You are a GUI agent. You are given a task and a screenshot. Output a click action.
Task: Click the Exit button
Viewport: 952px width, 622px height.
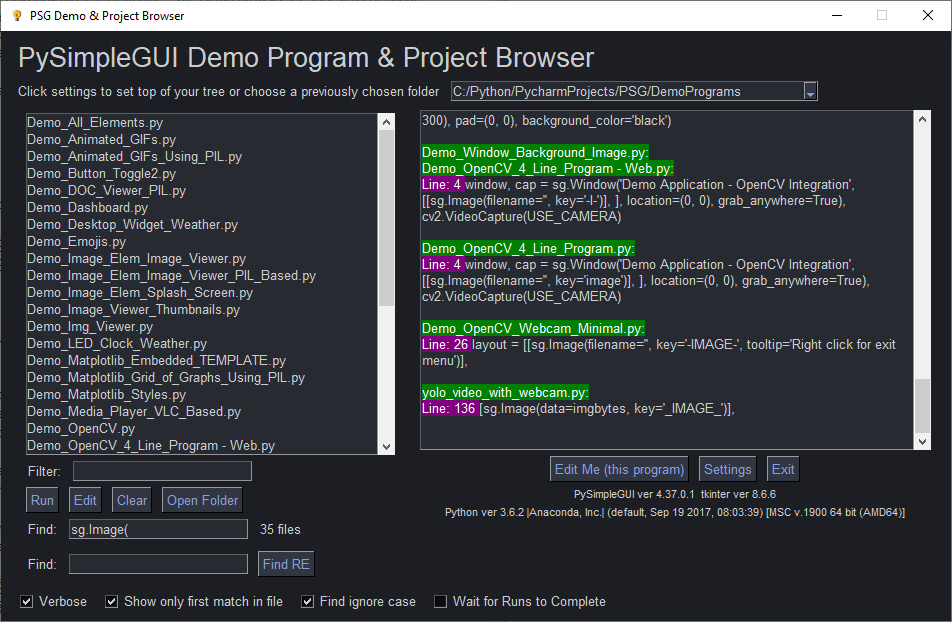pos(783,469)
